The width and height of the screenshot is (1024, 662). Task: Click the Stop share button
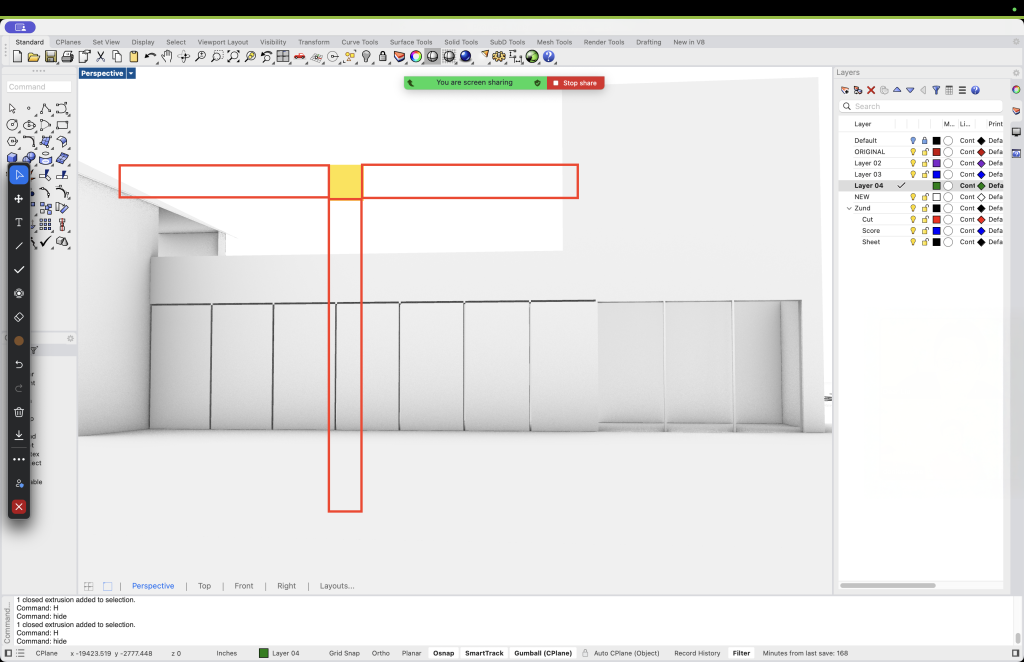(x=578, y=83)
